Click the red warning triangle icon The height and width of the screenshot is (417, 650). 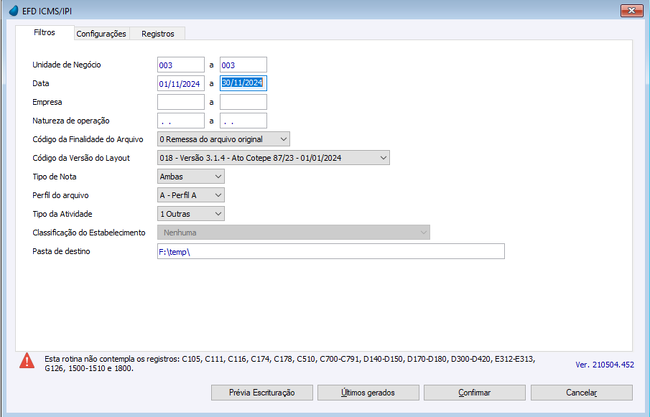(x=27, y=360)
